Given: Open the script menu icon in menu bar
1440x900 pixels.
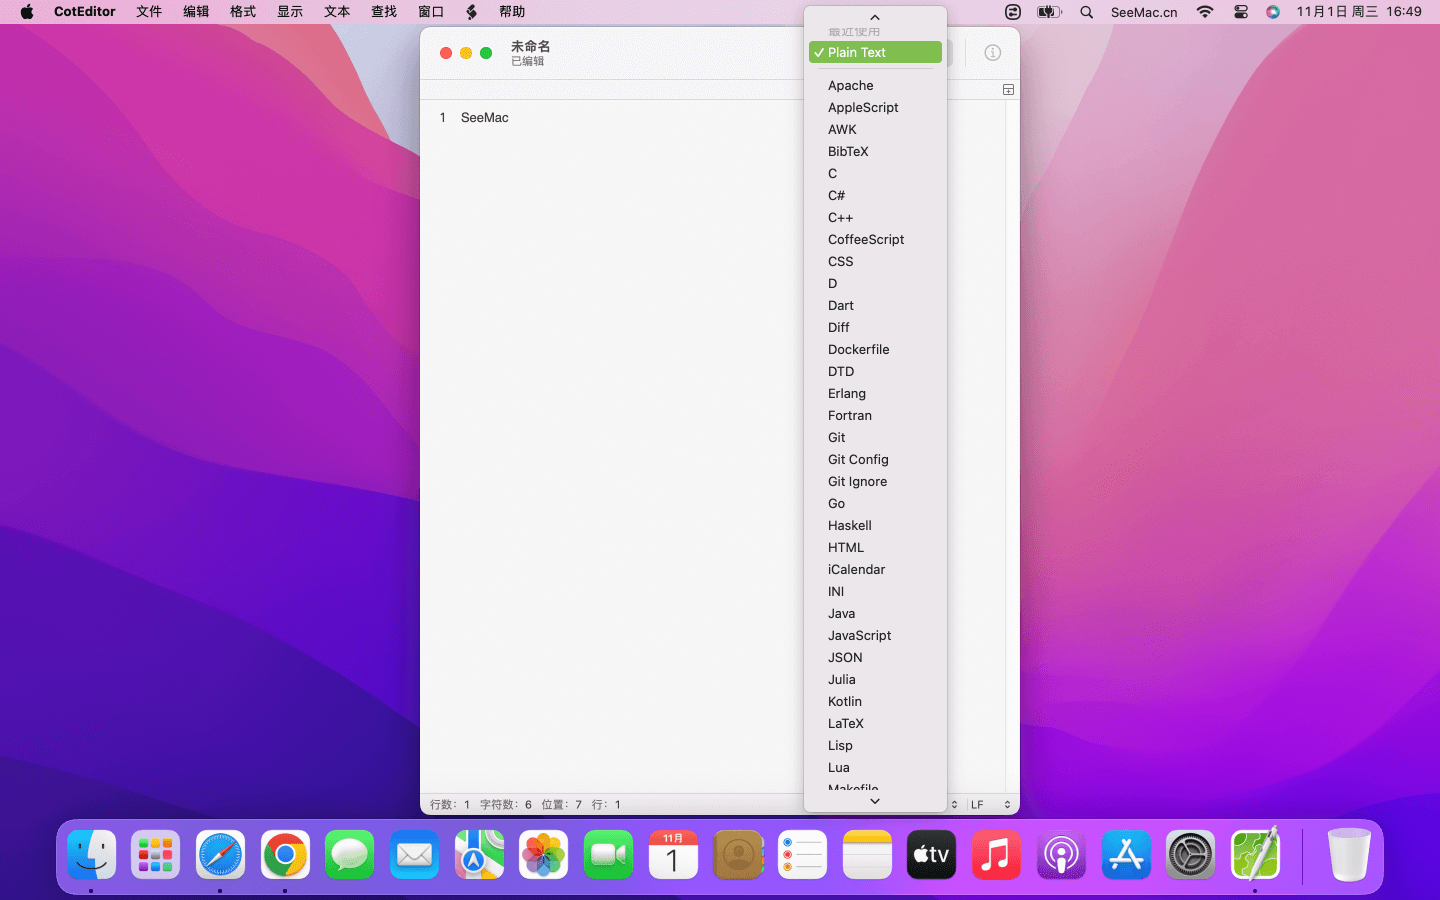Looking at the screenshot, I should [x=471, y=12].
